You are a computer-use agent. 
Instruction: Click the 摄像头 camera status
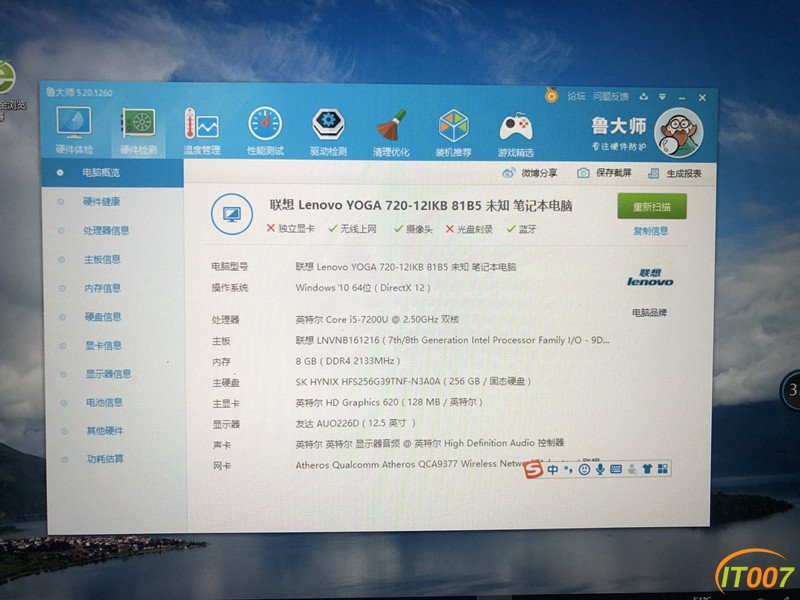(413, 229)
